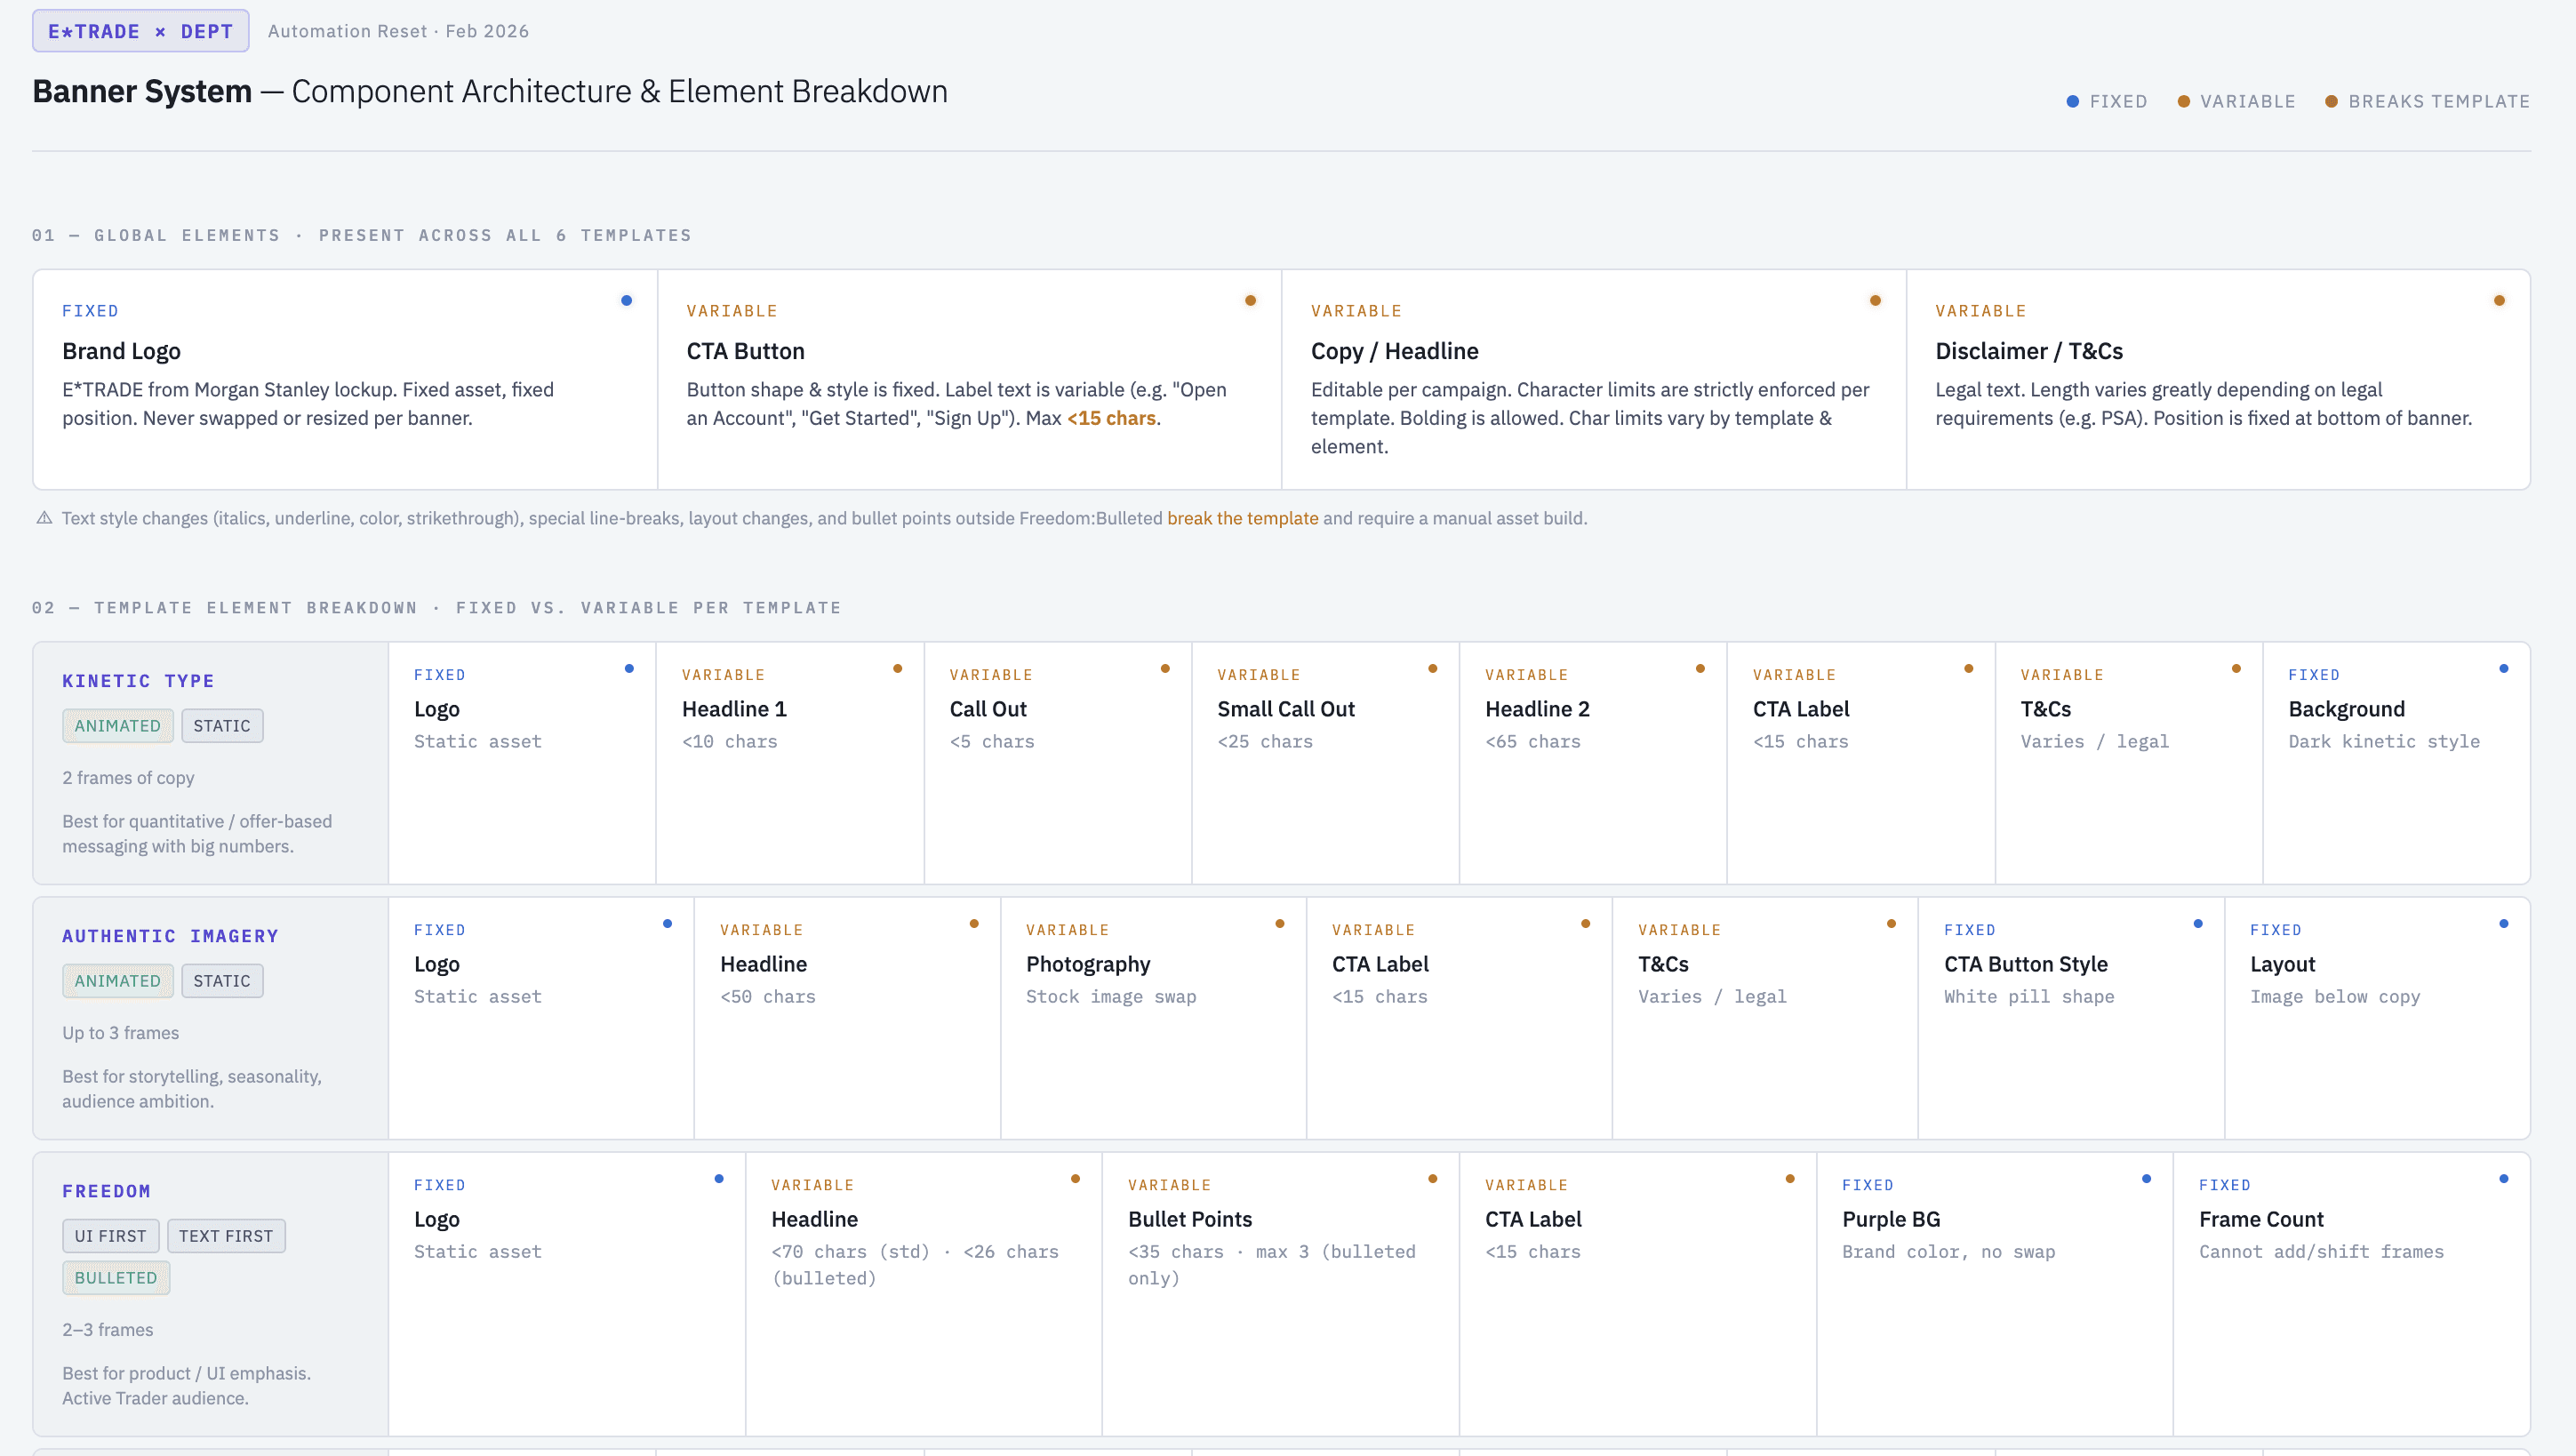Image resolution: width=2576 pixels, height=1456 pixels.
Task: Select the UI FIRST variant tag
Action: (110, 1236)
